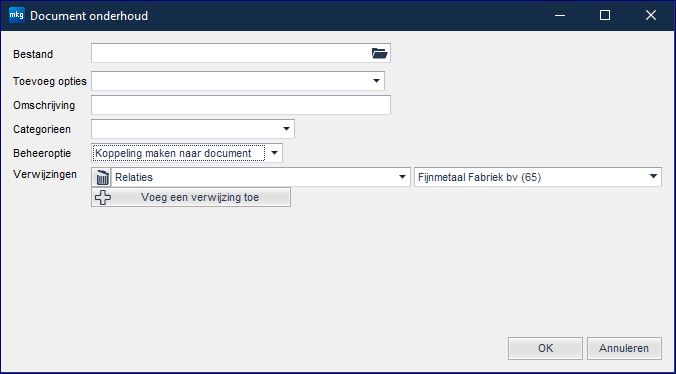
Task: Click the 'Document onderhoud' window title
Action: (x=89, y=16)
